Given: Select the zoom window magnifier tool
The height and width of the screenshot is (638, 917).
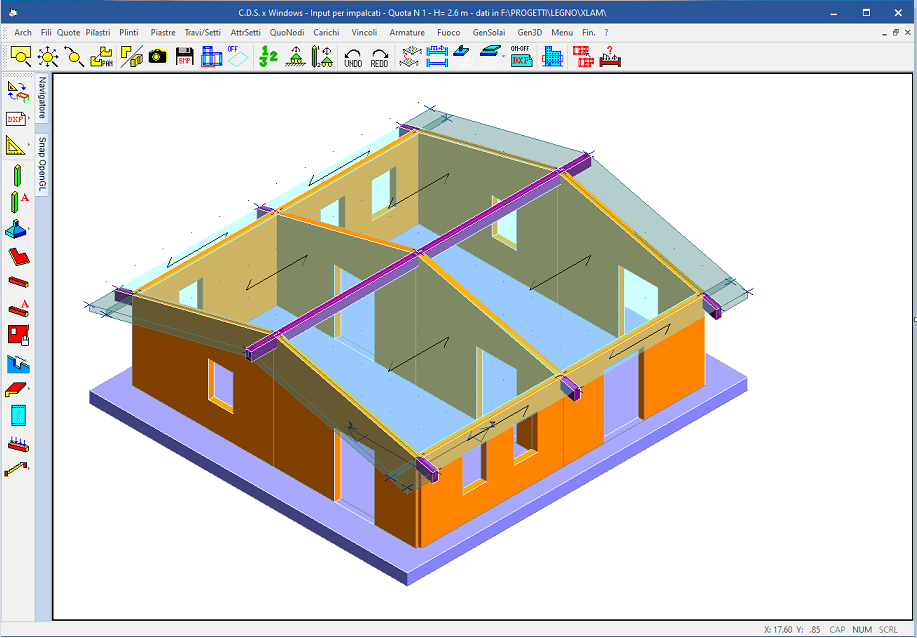Looking at the screenshot, I should [x=21, y=57].
